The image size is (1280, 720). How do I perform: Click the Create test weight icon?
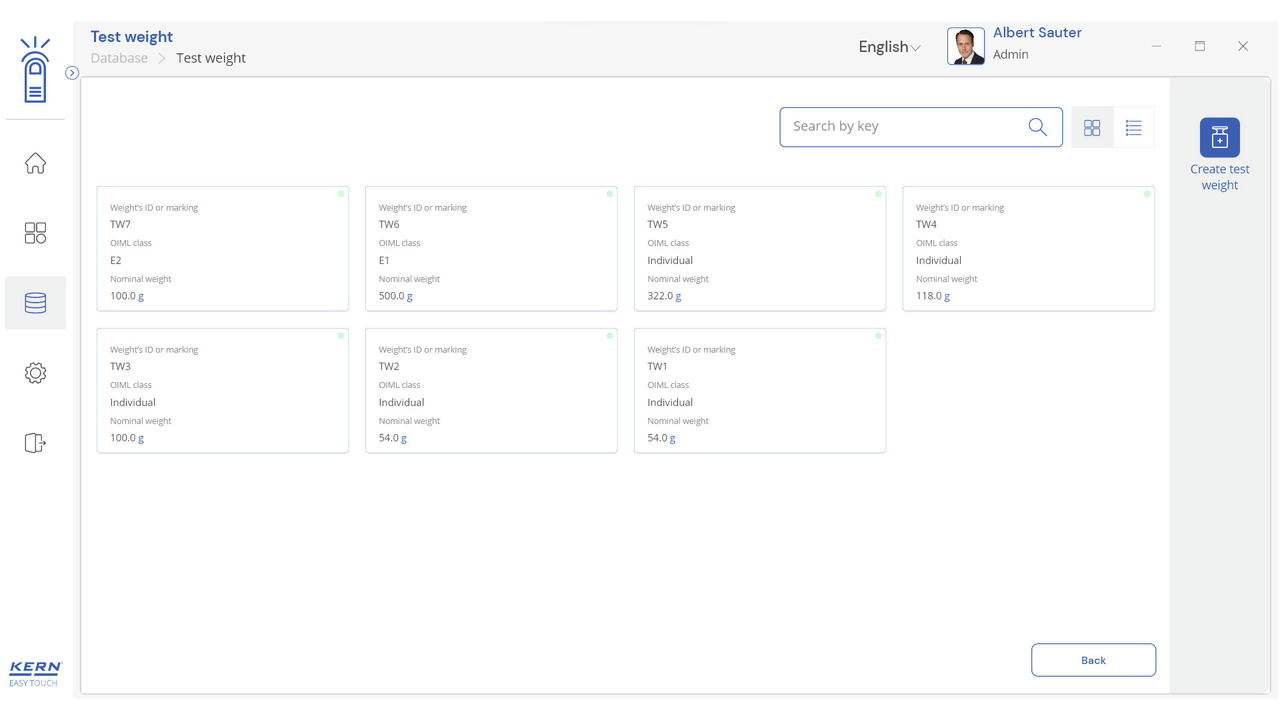click(x=1219, y=138)
